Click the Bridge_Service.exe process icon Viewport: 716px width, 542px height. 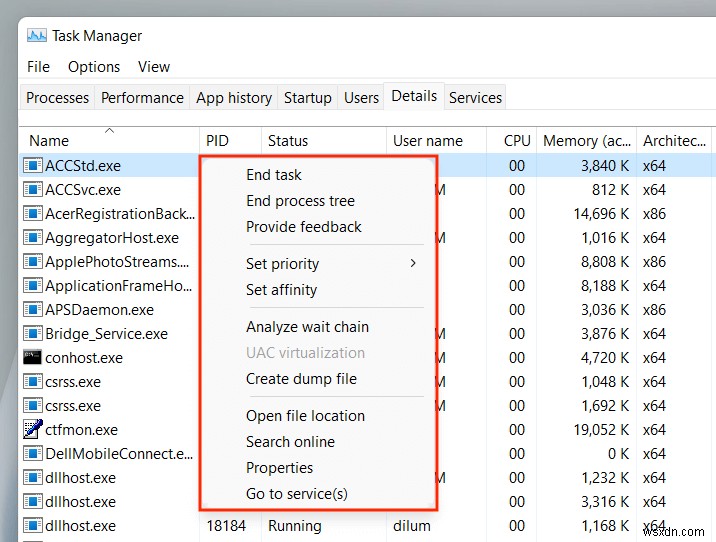pyautogui.click(x=32, y=334)
